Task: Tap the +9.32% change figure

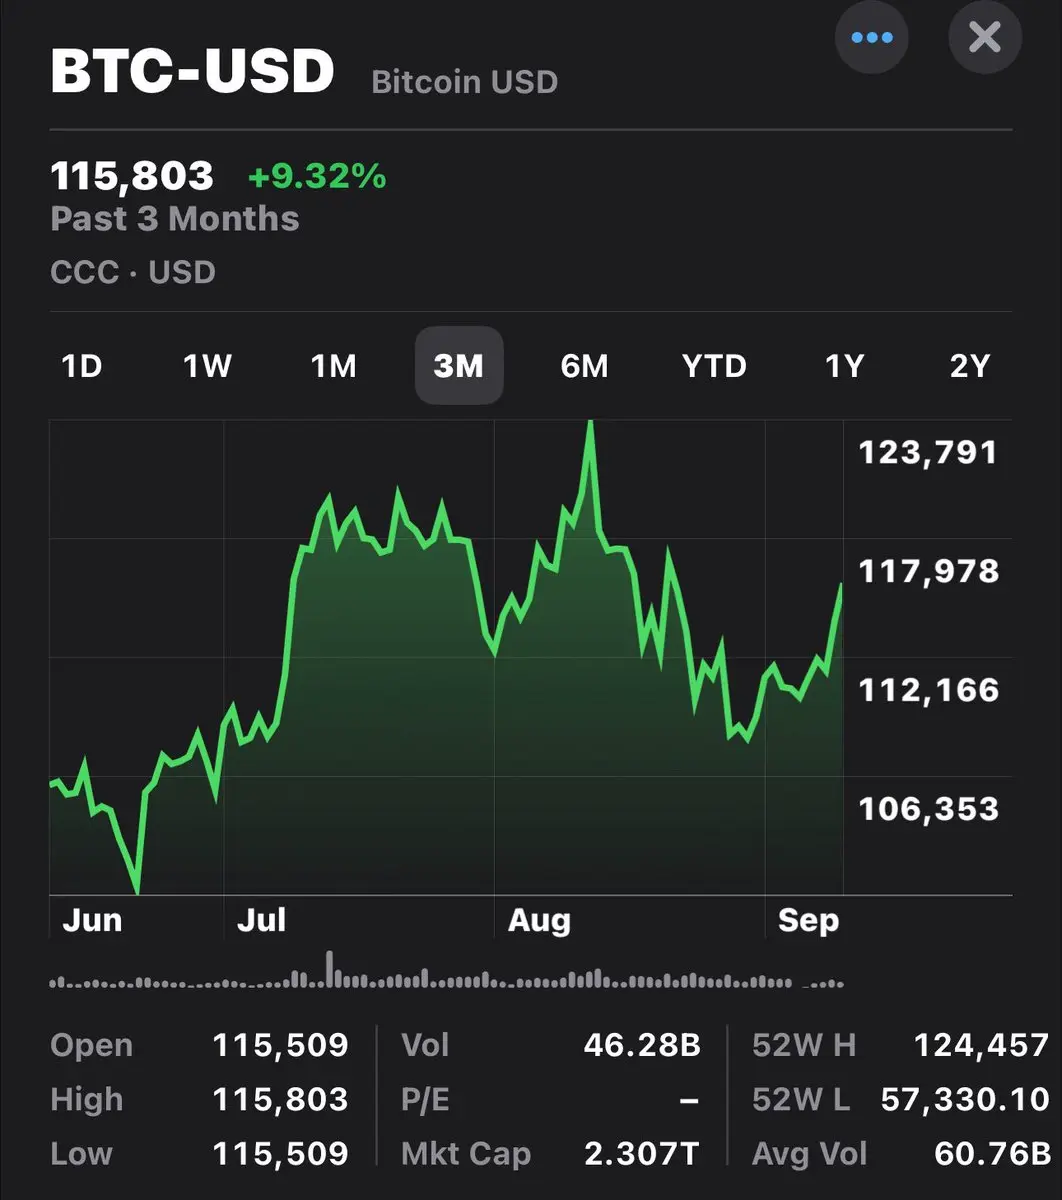Action: [x=317, y=177]
